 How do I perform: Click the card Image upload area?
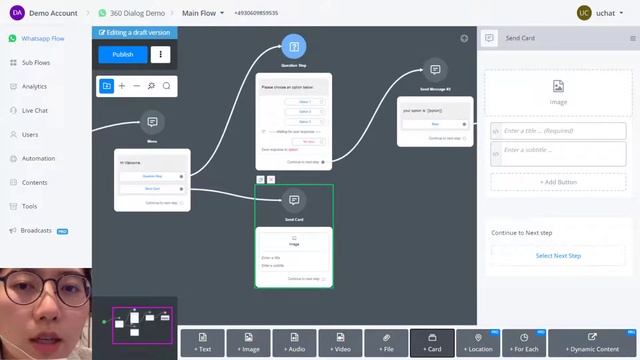pyautogui.click(x=558, y=93)
